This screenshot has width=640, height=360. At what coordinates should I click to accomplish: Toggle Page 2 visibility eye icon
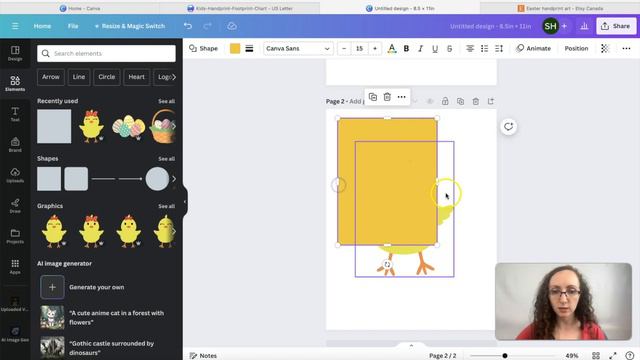430,101
